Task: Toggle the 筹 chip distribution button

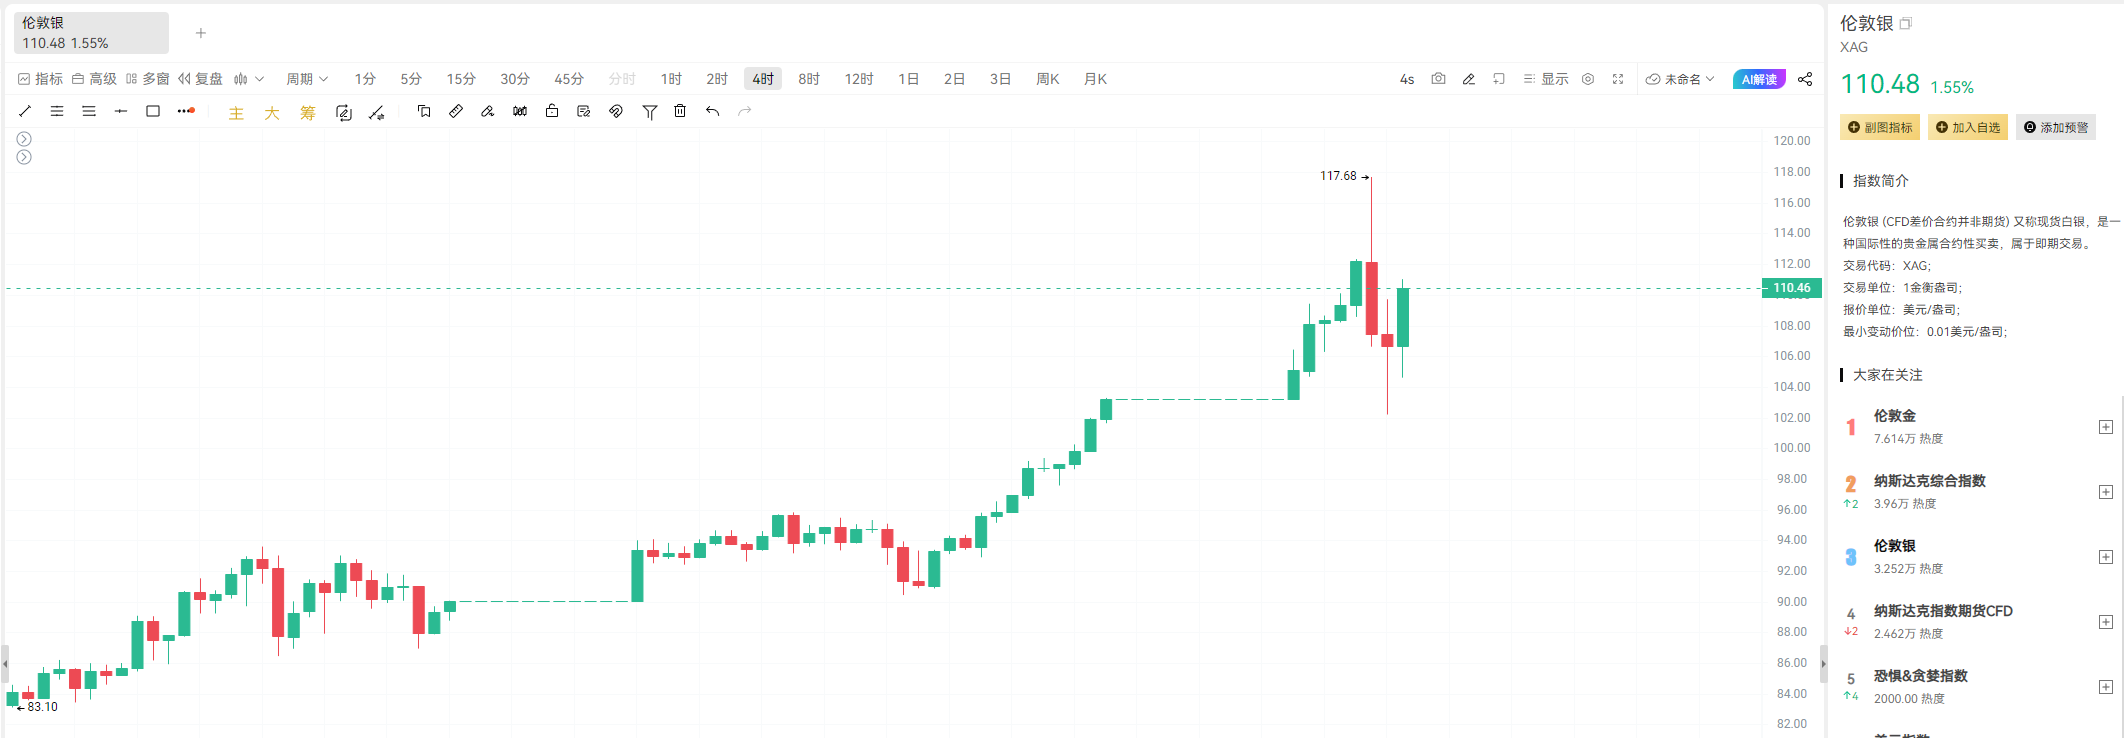Action: coord(308,113)
